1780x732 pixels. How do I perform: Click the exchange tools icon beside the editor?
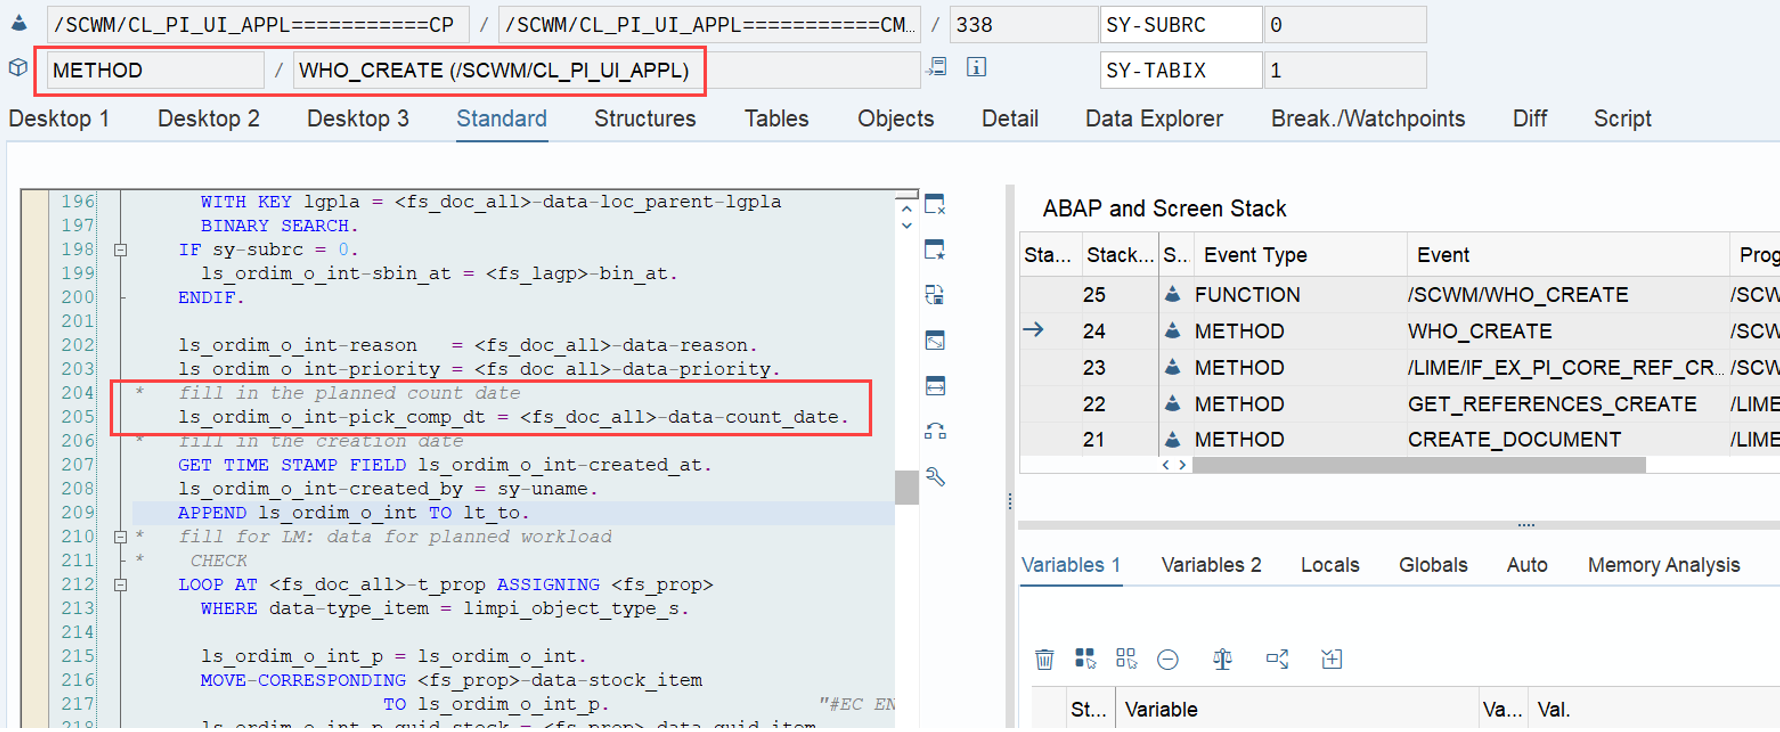point(935,431)
